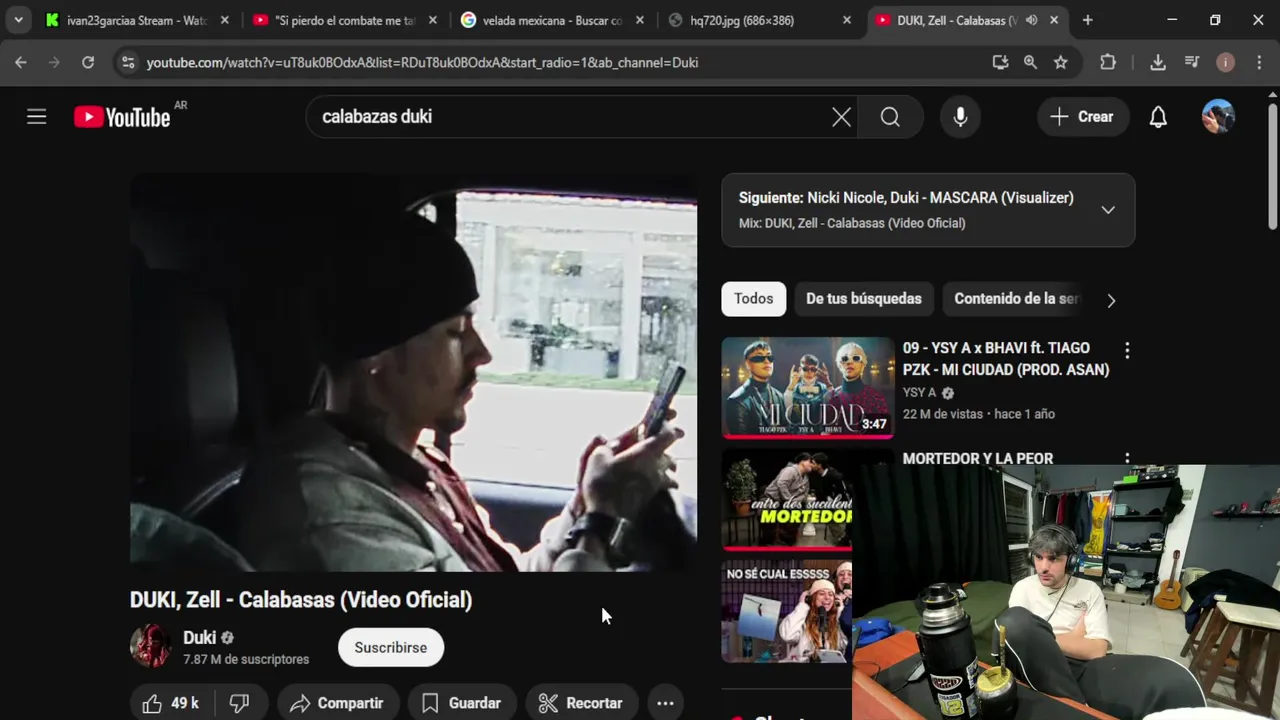Like the video with the thumbs up
The width and height of the screenshot is (1280, 720).
[x=170, y=703]
